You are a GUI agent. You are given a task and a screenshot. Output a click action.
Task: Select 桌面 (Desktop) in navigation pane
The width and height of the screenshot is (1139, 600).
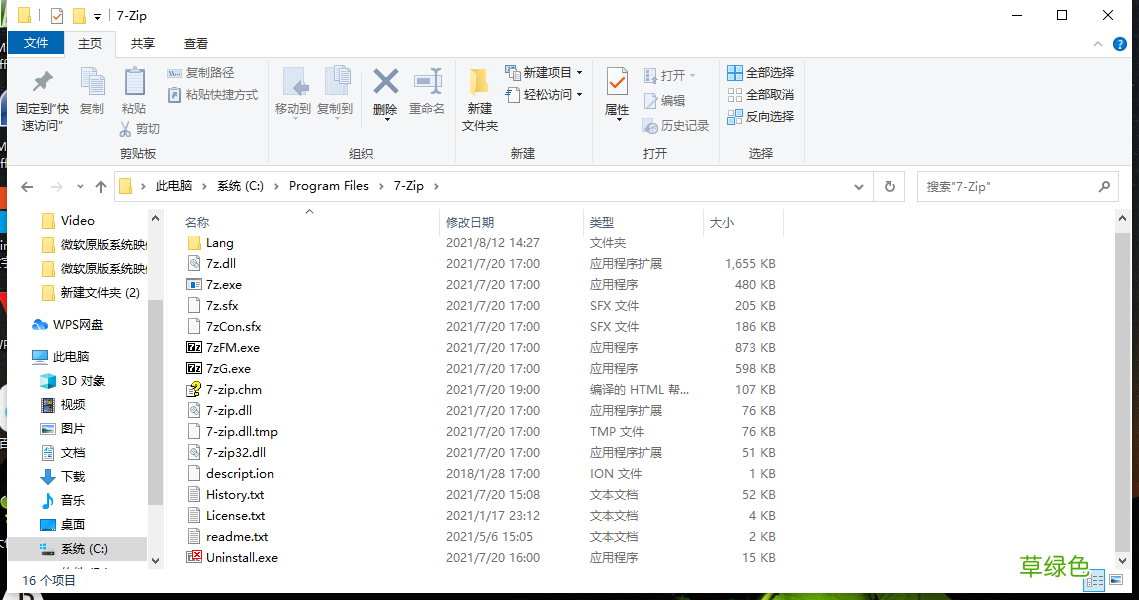(x=73, y=524)
